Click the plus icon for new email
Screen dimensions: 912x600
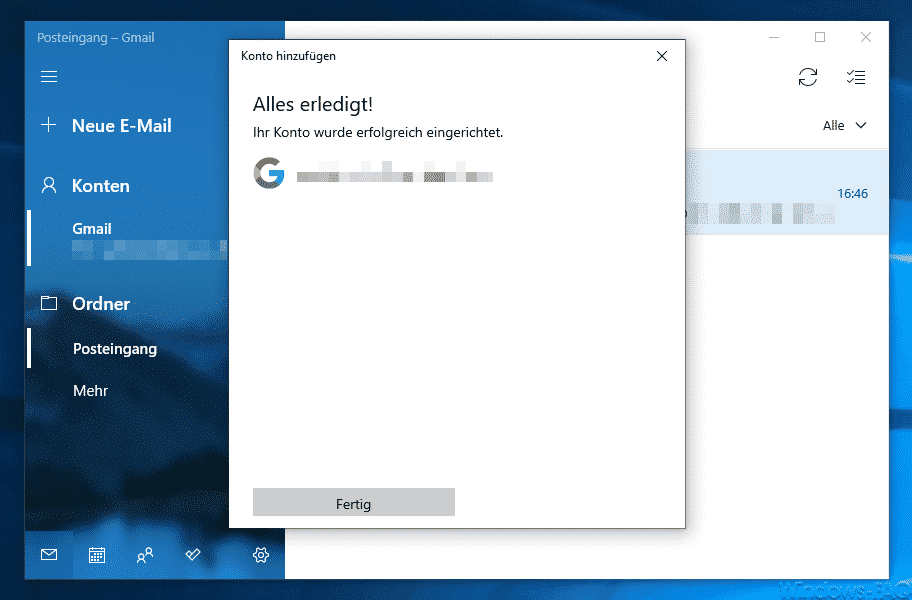coord(49,125)
